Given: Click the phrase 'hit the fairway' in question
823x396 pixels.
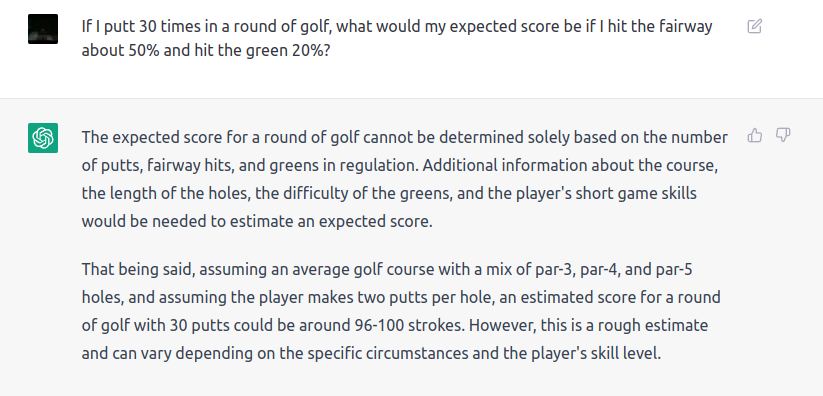Looking at the screenshot, I should [x=659, y=26].
